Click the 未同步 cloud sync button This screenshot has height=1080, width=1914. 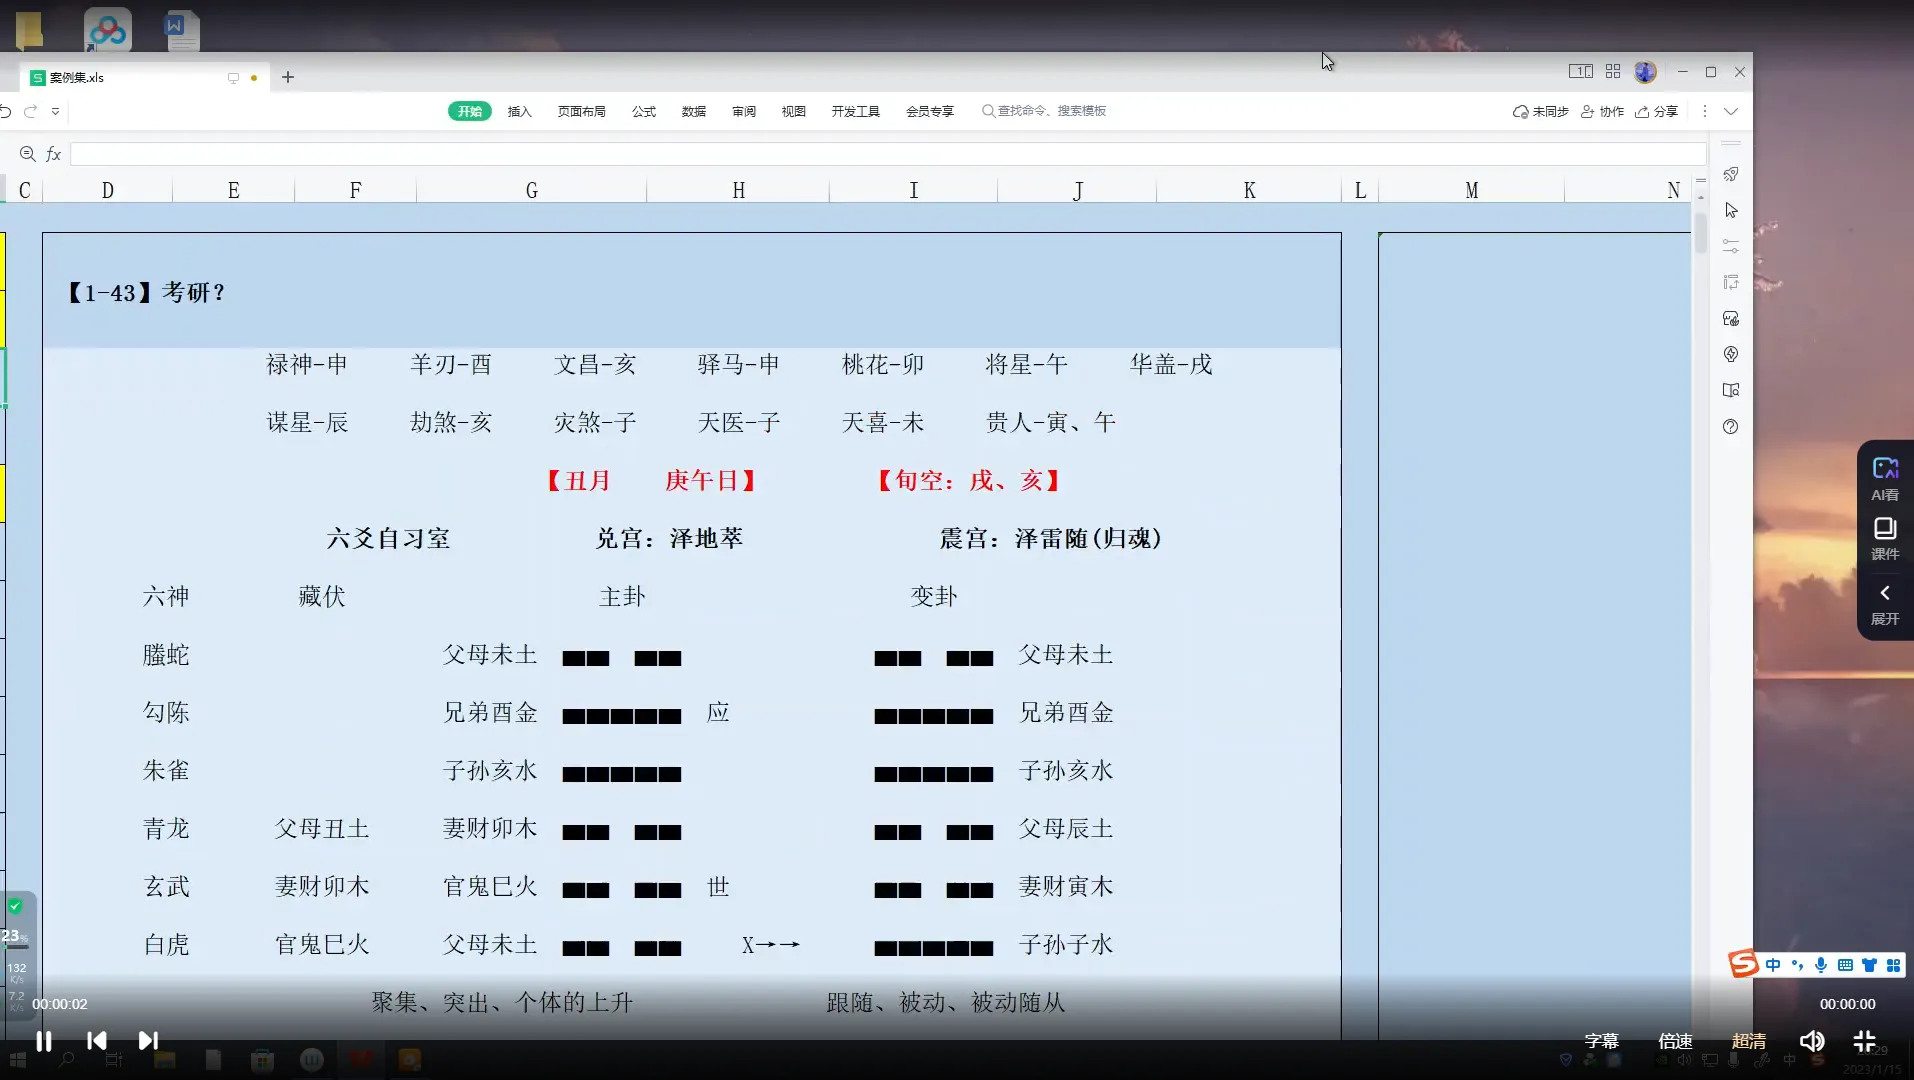(1541, 111)
